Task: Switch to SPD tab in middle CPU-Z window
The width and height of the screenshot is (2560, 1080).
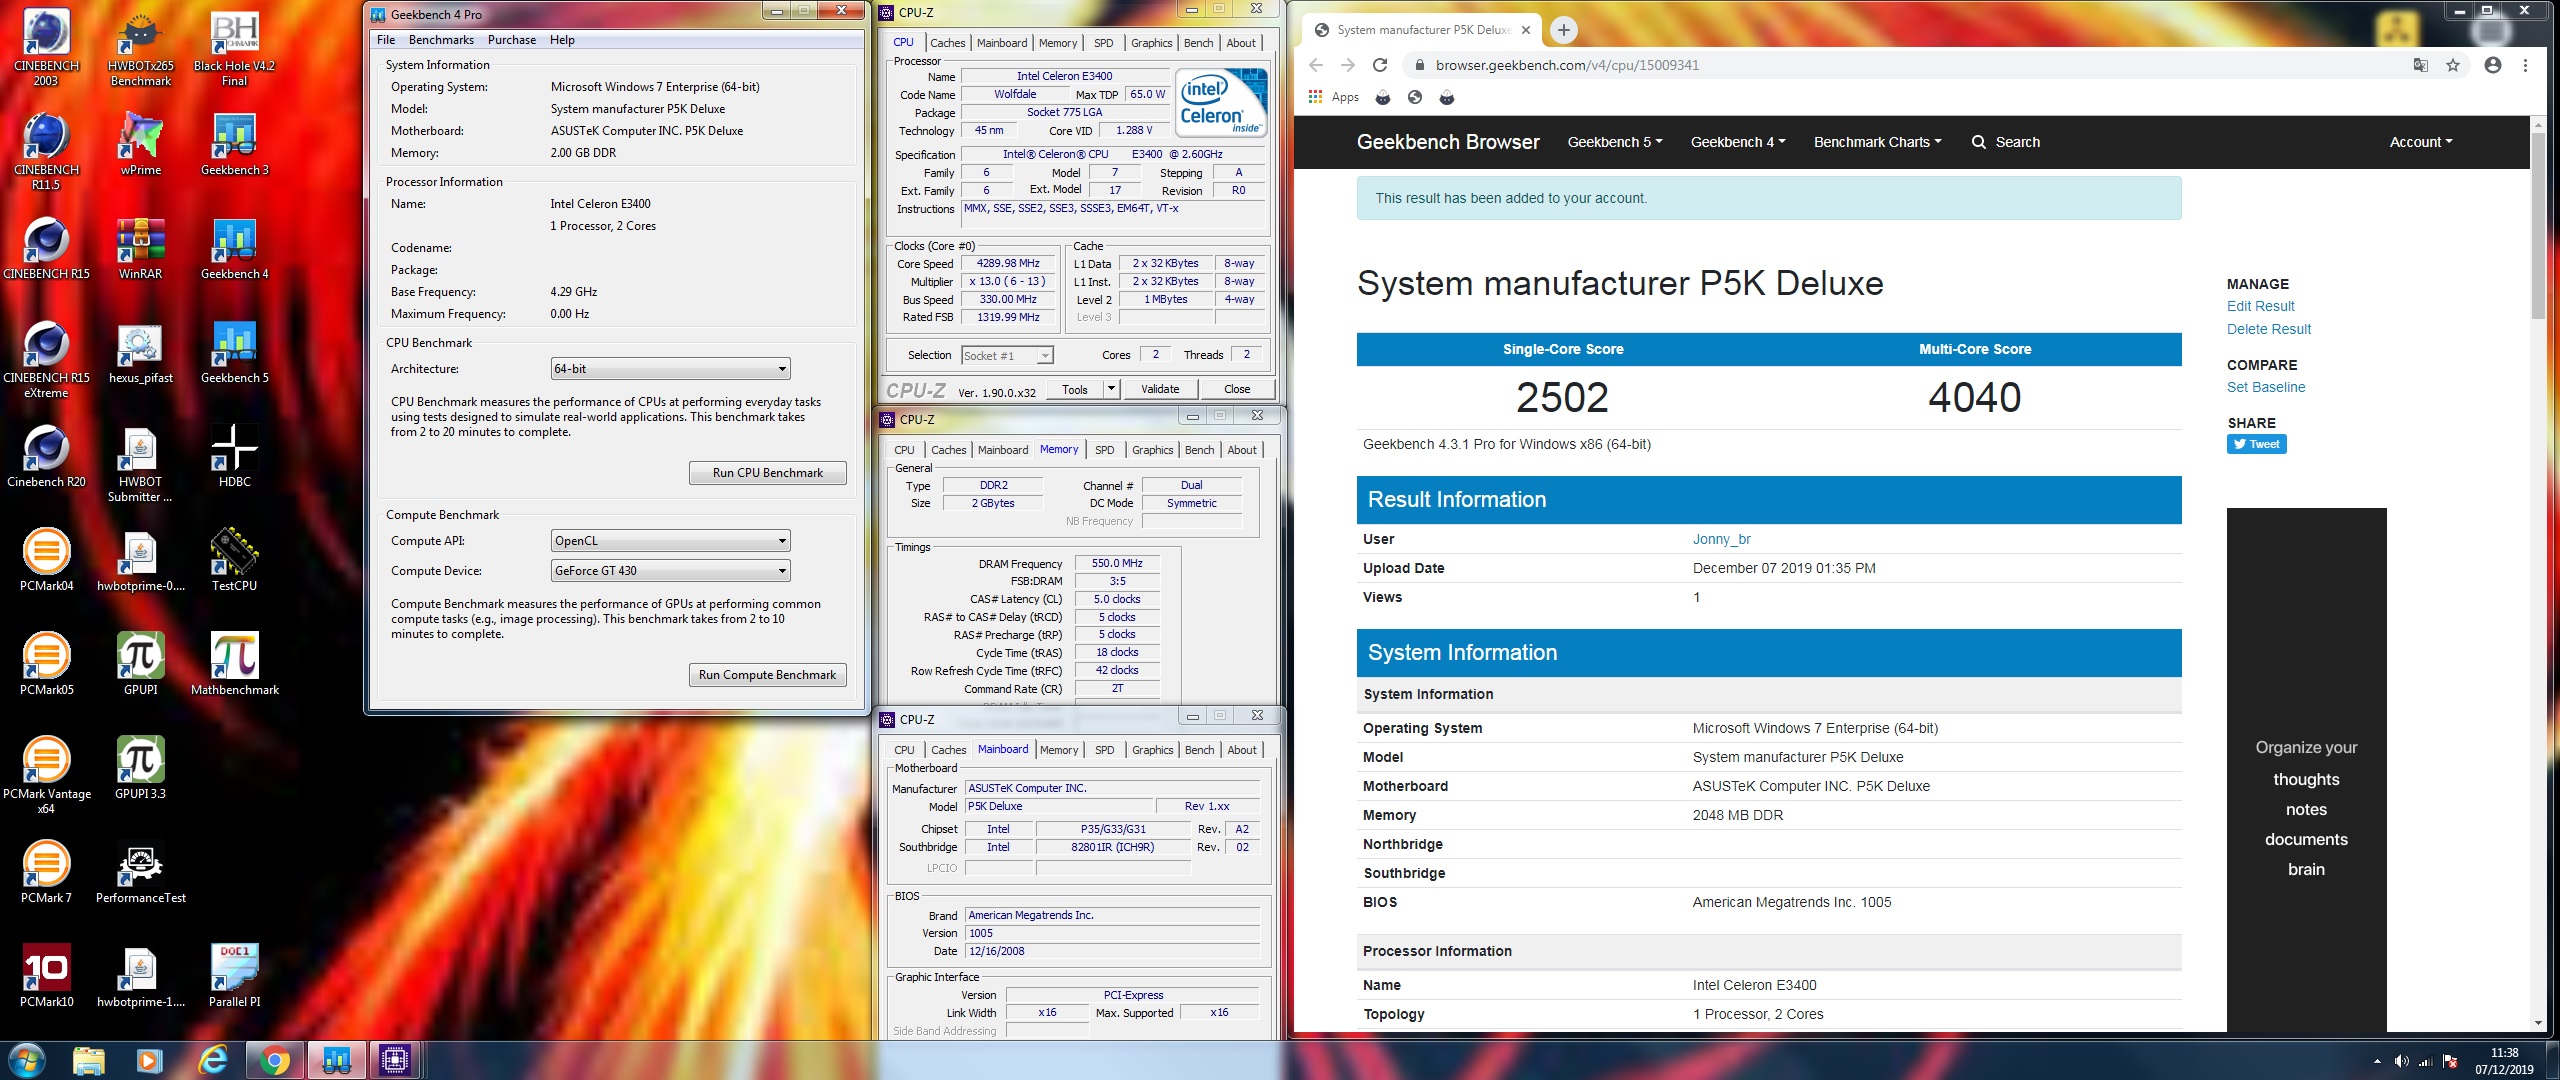Action: [x=1104, y=450]
